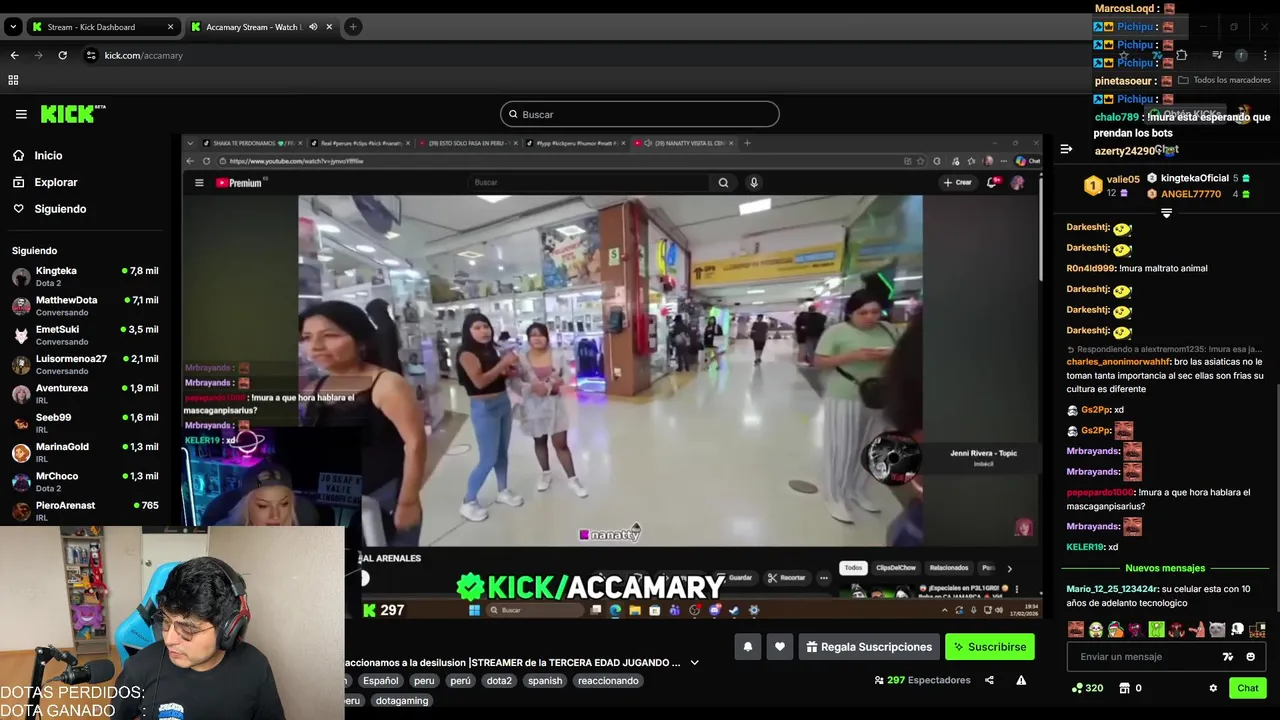Click the browser forward arrow
This screenshot has height=720, width=1280.
(38, 55)
